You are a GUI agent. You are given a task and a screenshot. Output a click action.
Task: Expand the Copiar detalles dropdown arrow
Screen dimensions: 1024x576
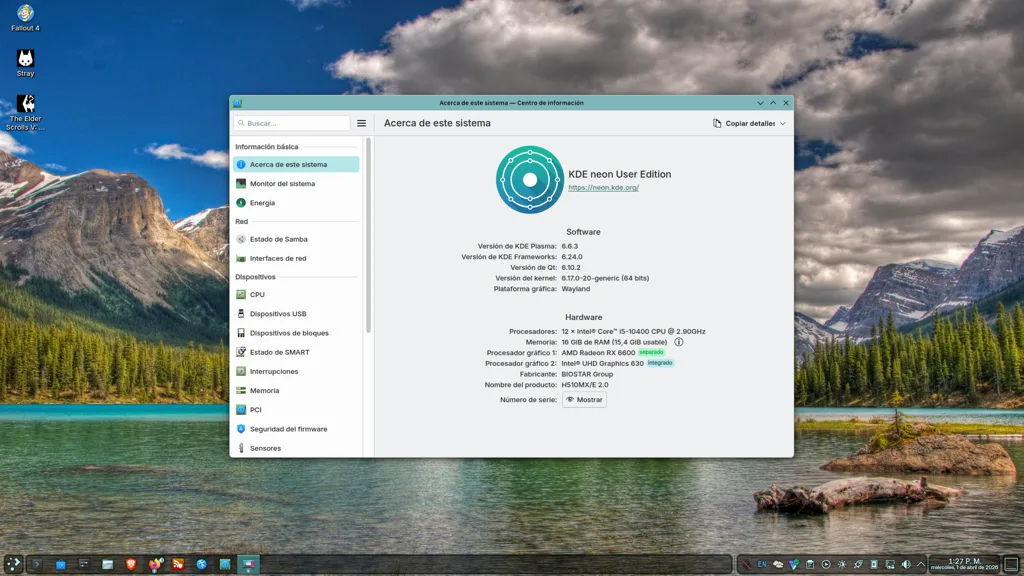(x=783, y=123)
